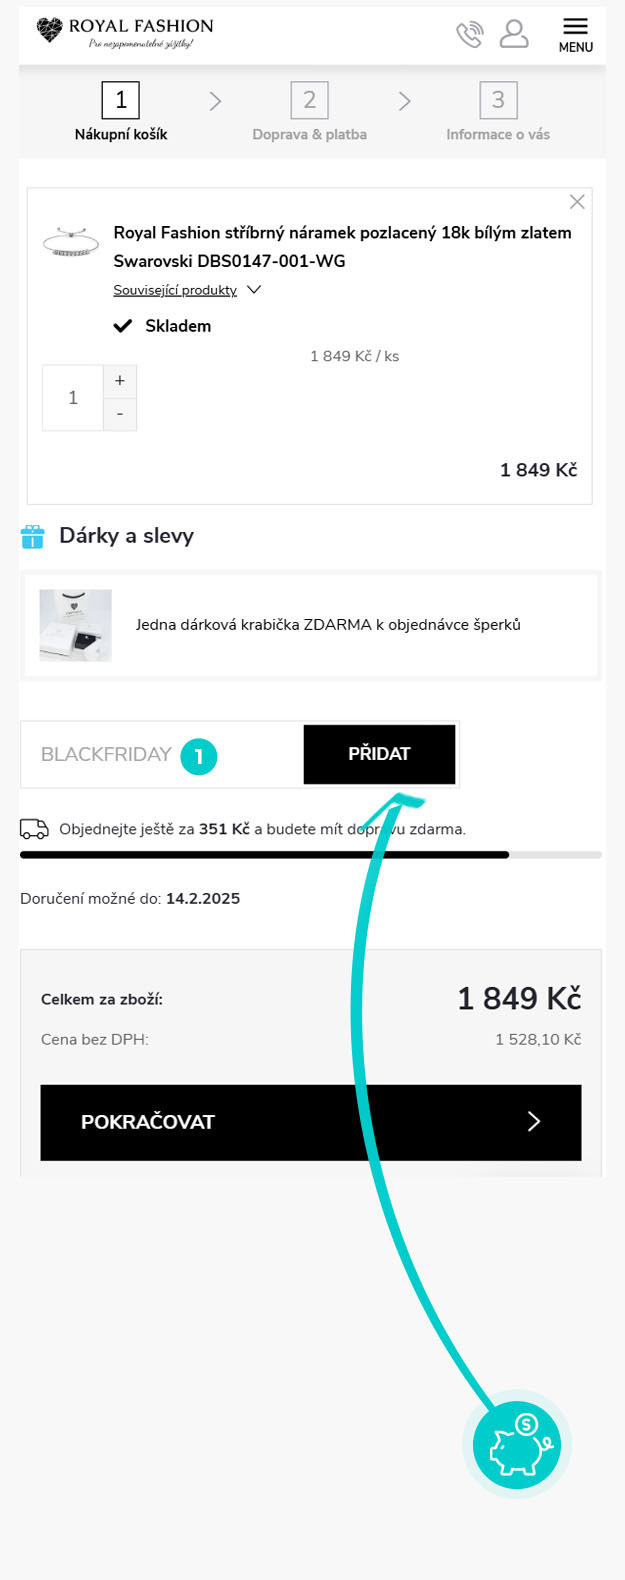Viewport: 625px width, 1580px height.
Task: Select step 1 Nákupní košík
Action: tap(121, 111)
